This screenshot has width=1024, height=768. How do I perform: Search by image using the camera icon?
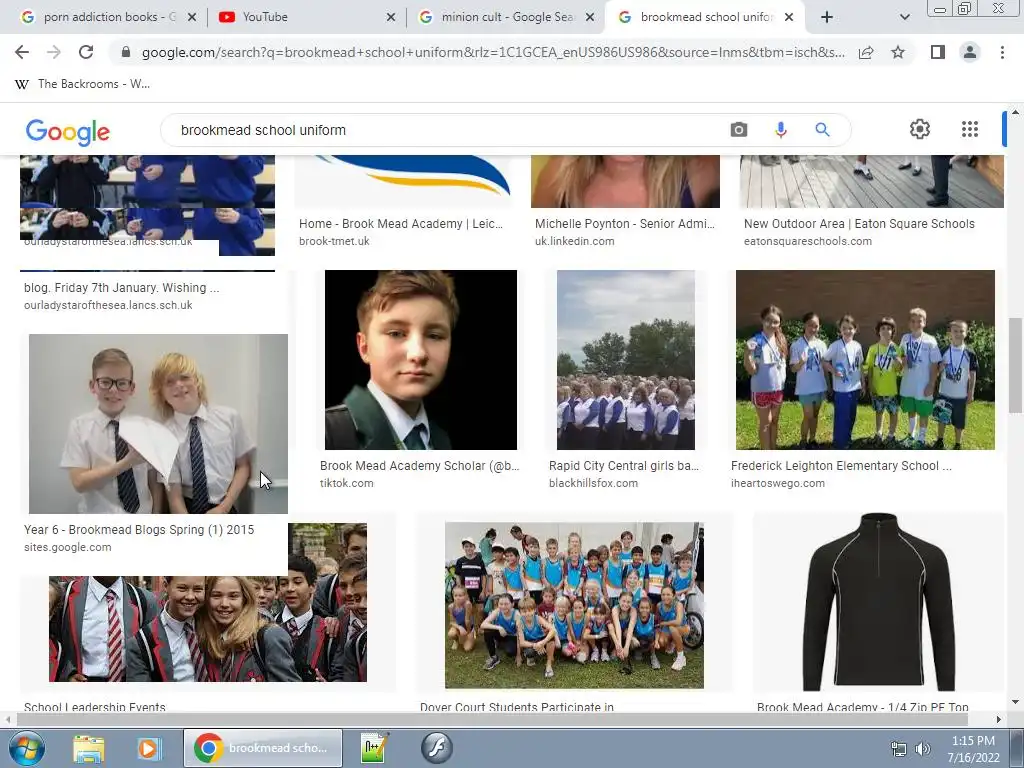(x=739, y=130)
